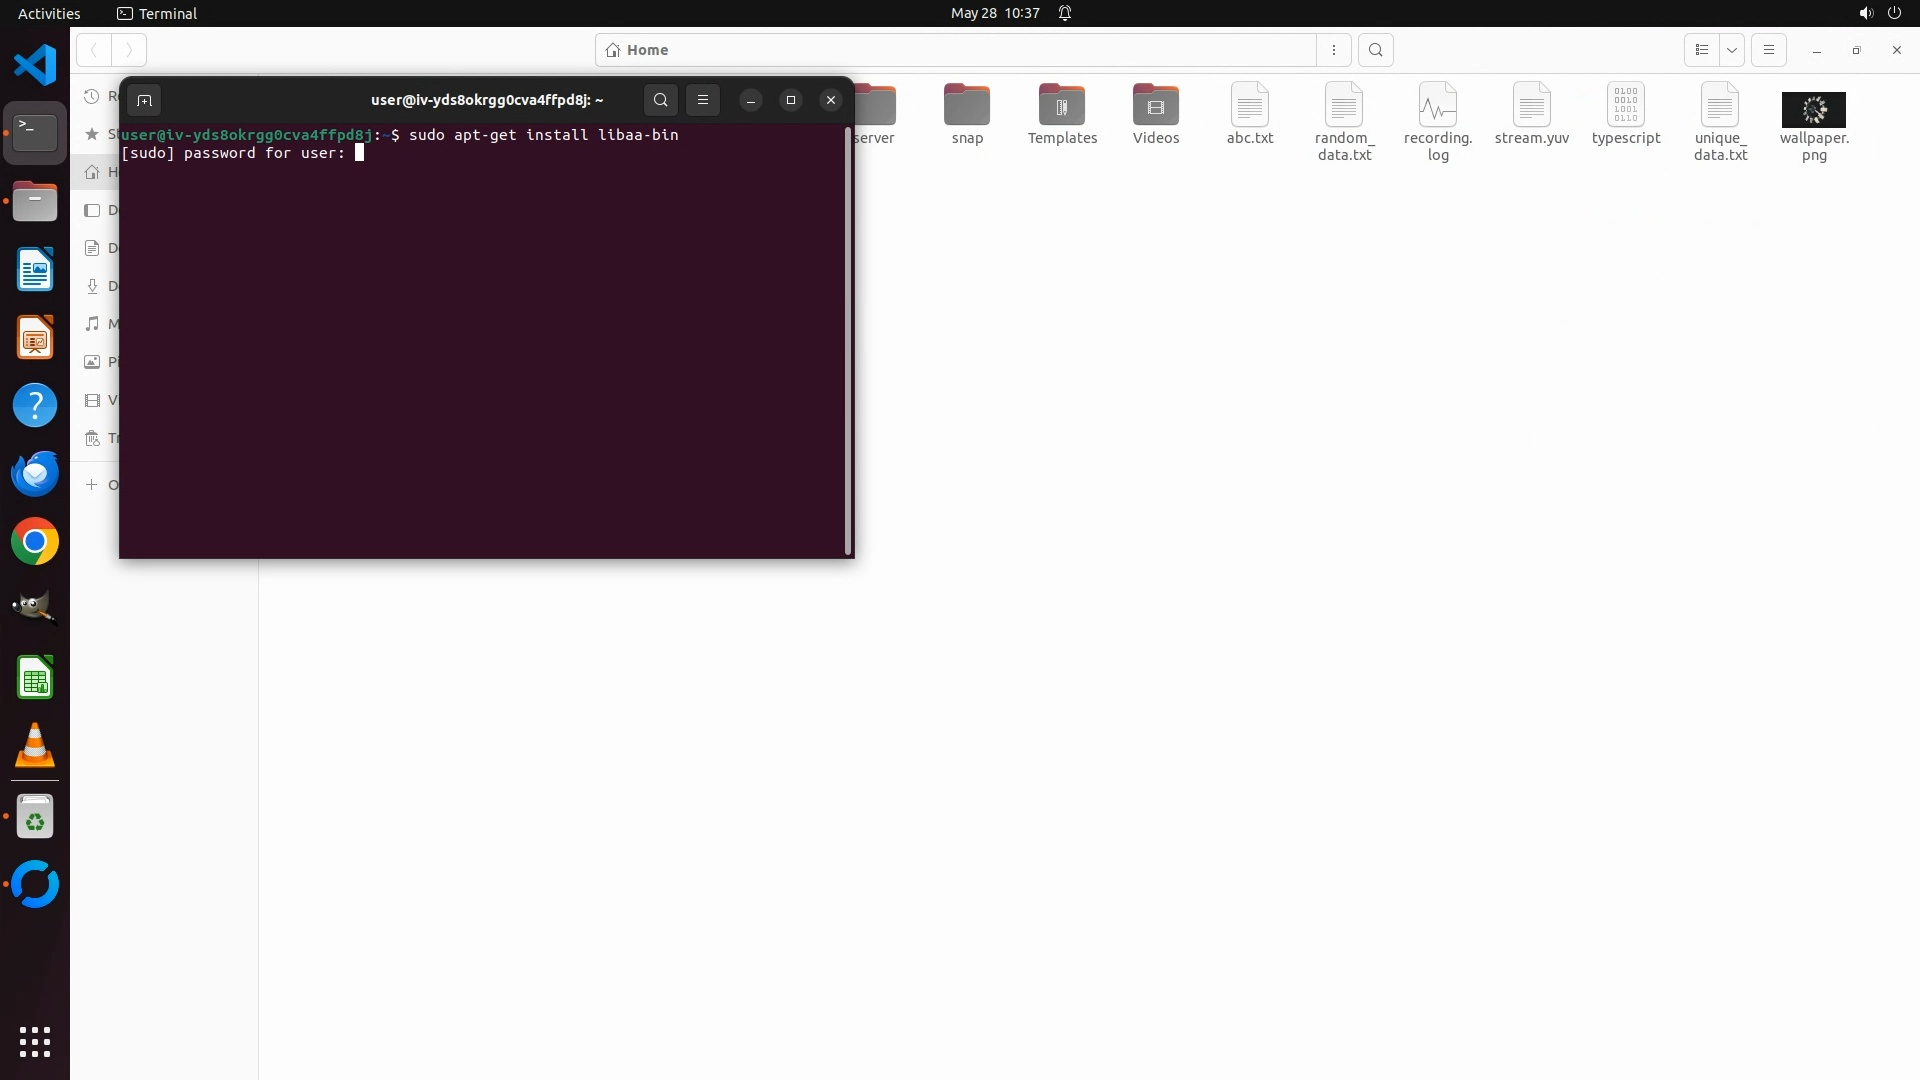
Task: Click the terminal search icon
Action: [660, 100]
